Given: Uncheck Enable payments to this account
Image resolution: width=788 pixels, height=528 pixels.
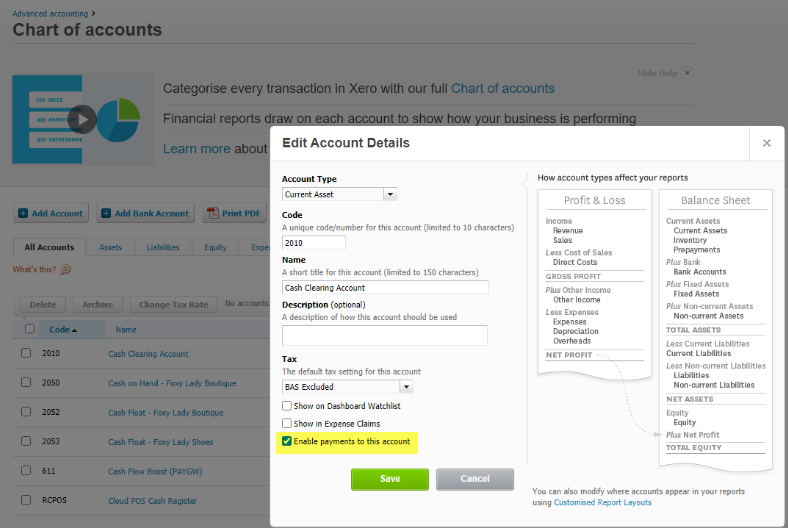Looking at the screenshot, I should (x=286, y=441).
